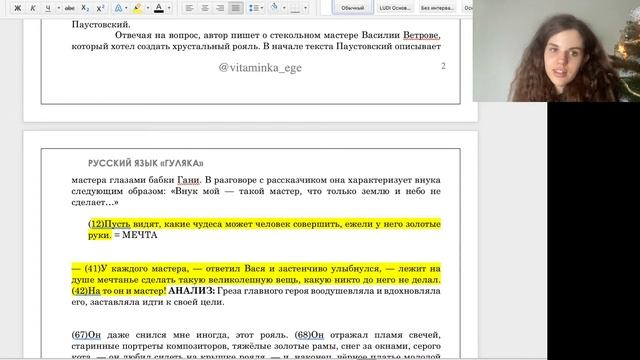
Task: Open shading fill bucket tool
Action: pos(275,8)
